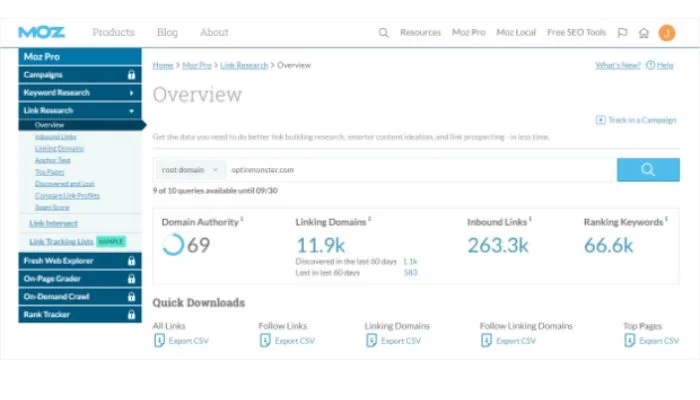Screen dimensions: 700x400
Task: Open Spam Score in sidebar
Action: 52,207
